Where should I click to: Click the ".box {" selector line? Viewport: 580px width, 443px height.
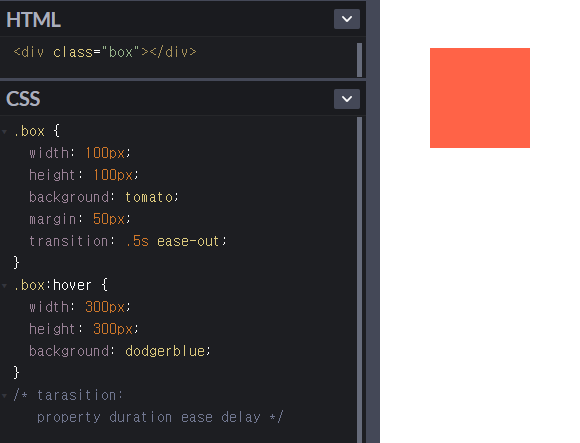(x=37, y=131)
